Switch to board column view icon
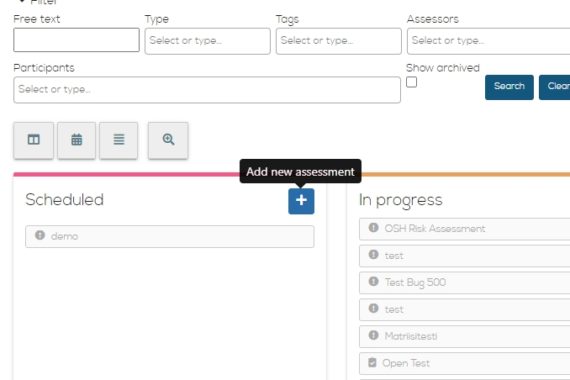Screen dimensions: 570x380 tap(33, 140)
